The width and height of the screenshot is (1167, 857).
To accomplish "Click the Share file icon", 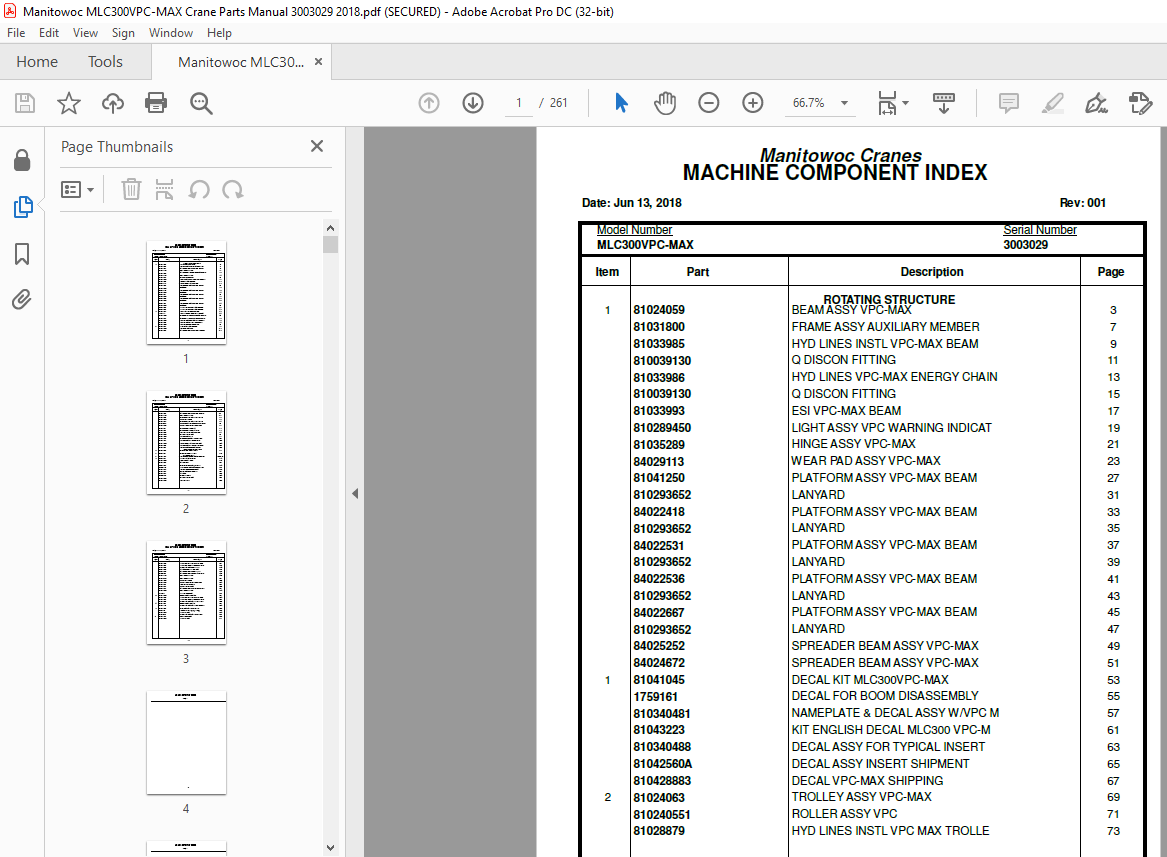I will click(x=1140, y=103).
